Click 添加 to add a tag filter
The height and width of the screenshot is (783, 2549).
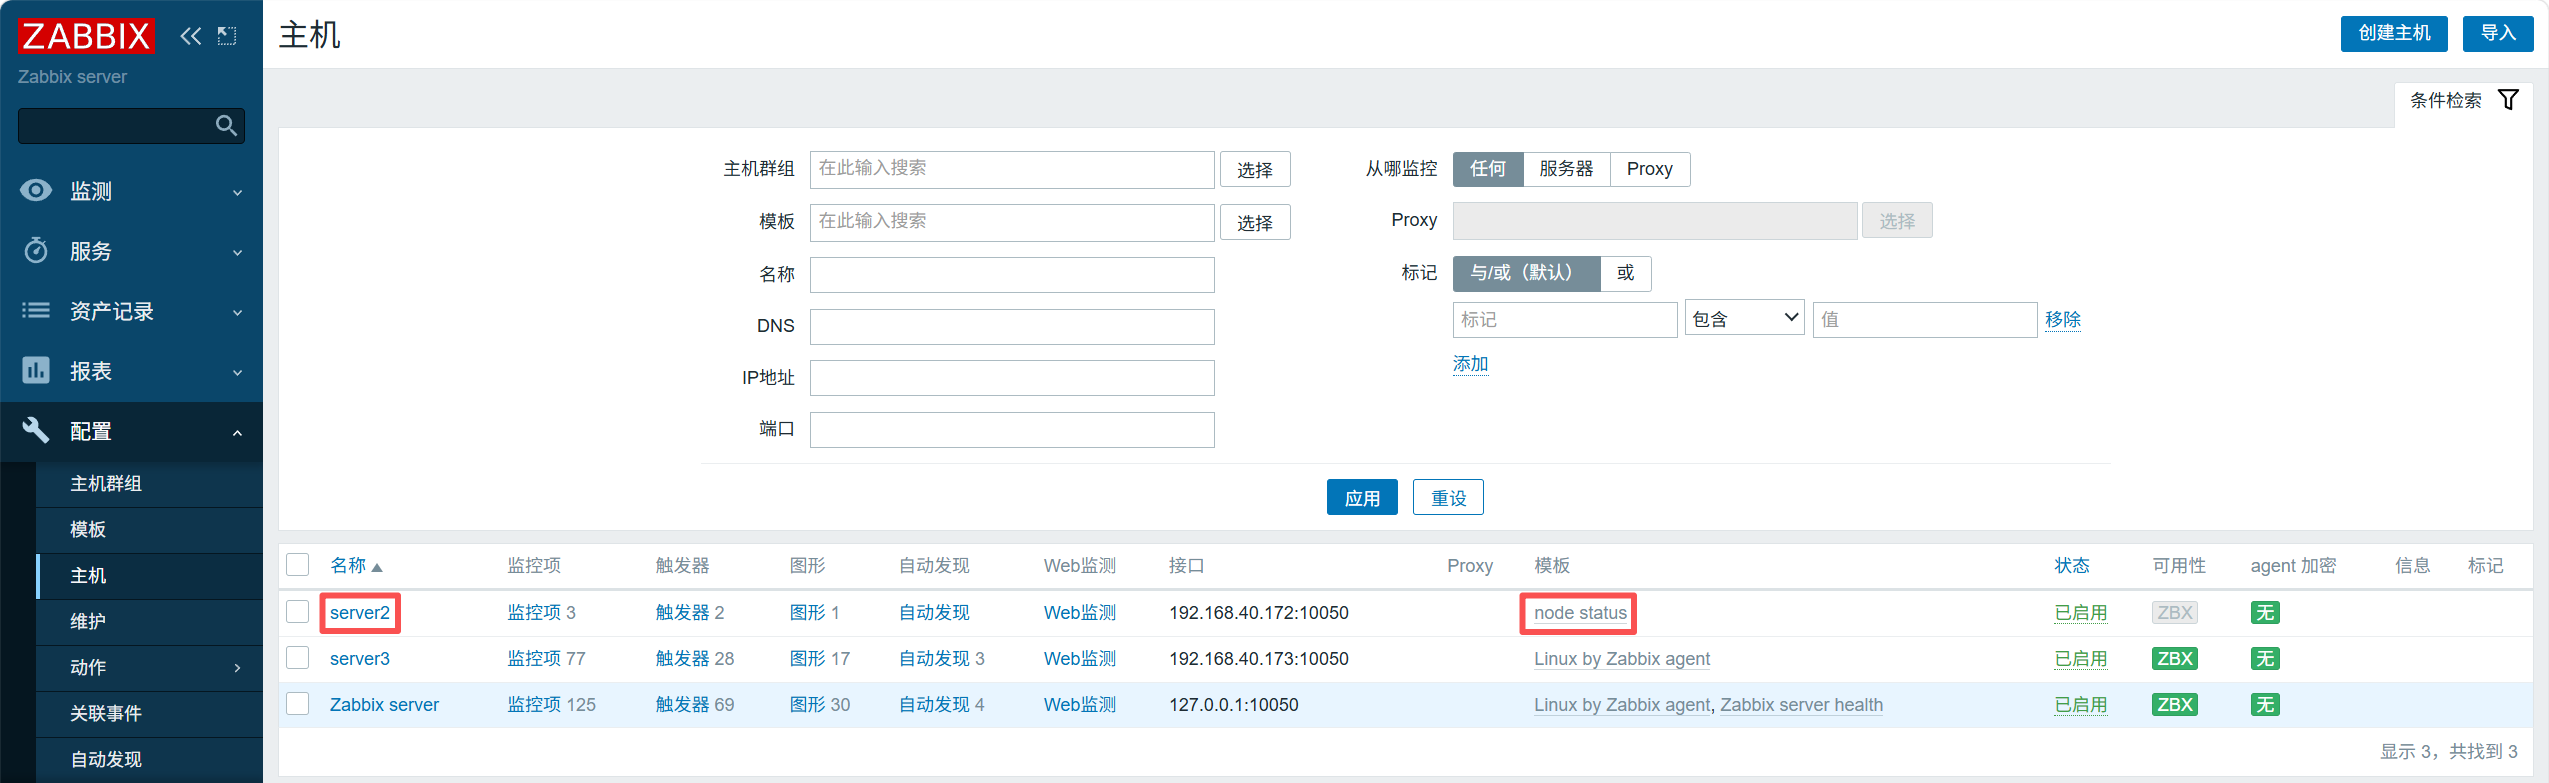(1470, 364)
